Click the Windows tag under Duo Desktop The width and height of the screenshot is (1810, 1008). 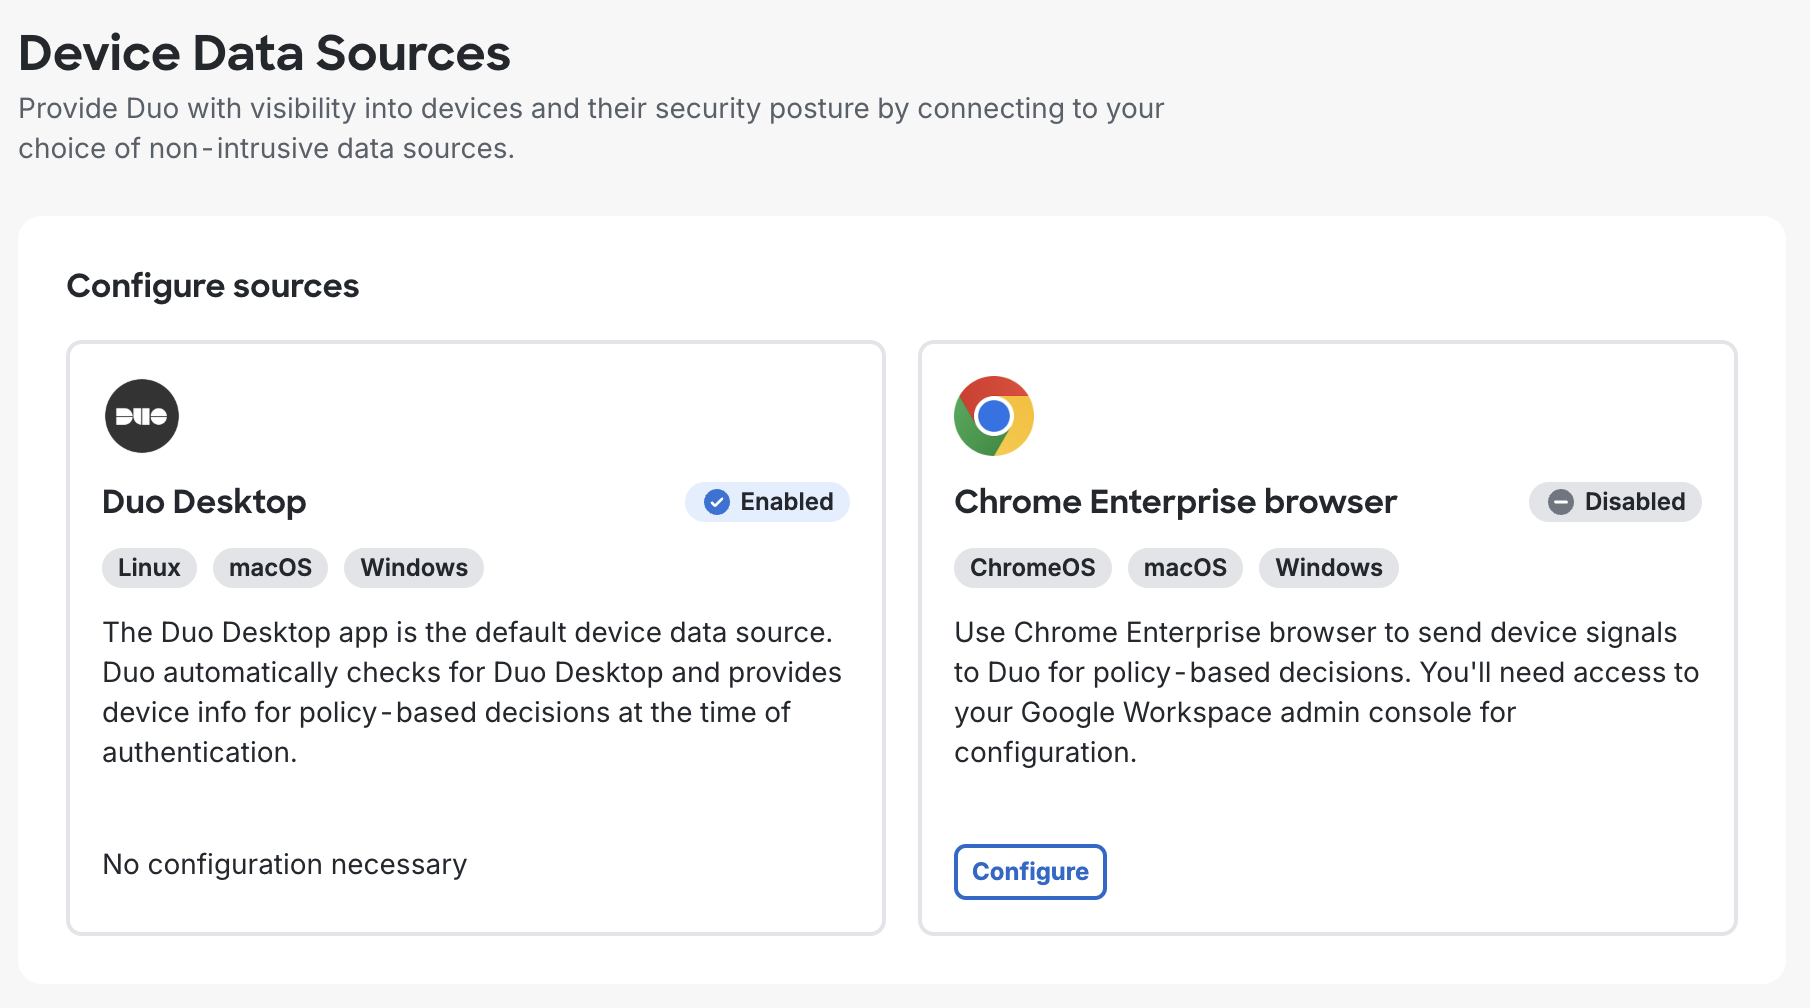click(413, 567)
